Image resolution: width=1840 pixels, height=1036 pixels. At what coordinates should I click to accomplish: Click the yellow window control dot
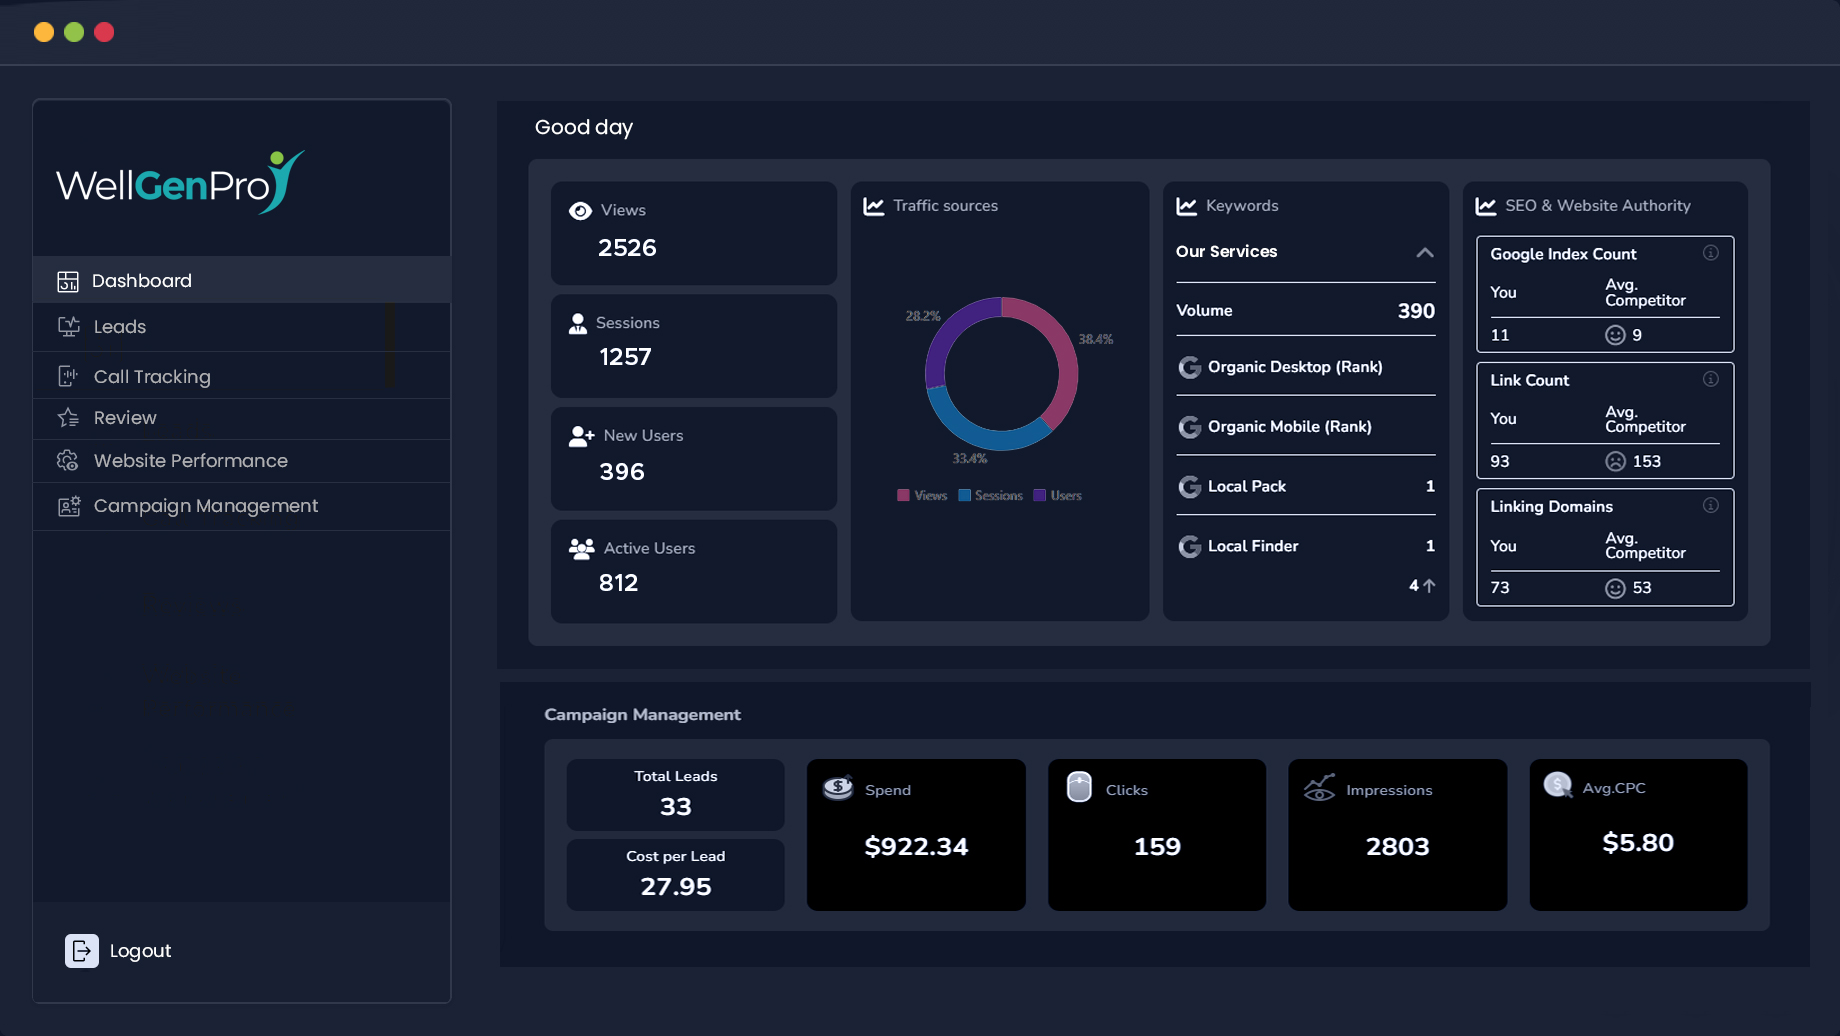(x=44, y=32)
